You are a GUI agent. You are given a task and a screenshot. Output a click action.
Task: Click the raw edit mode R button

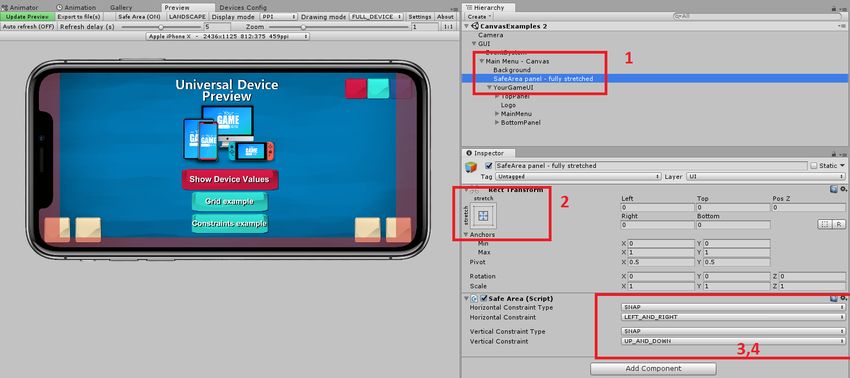[839, 225]
